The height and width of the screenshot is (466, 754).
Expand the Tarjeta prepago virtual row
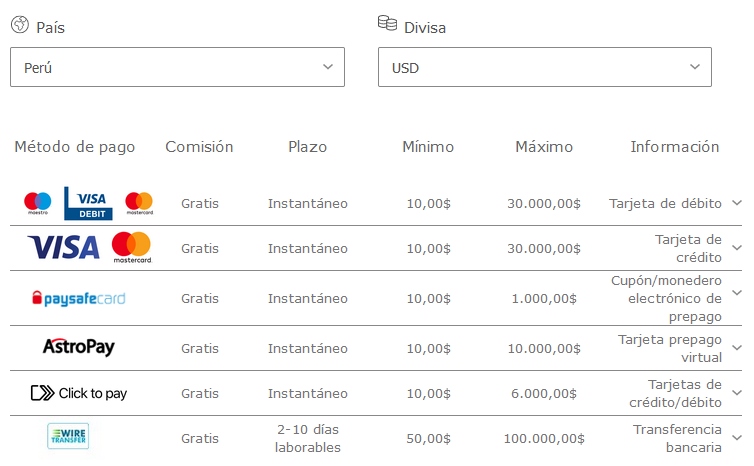coord(737,348)
